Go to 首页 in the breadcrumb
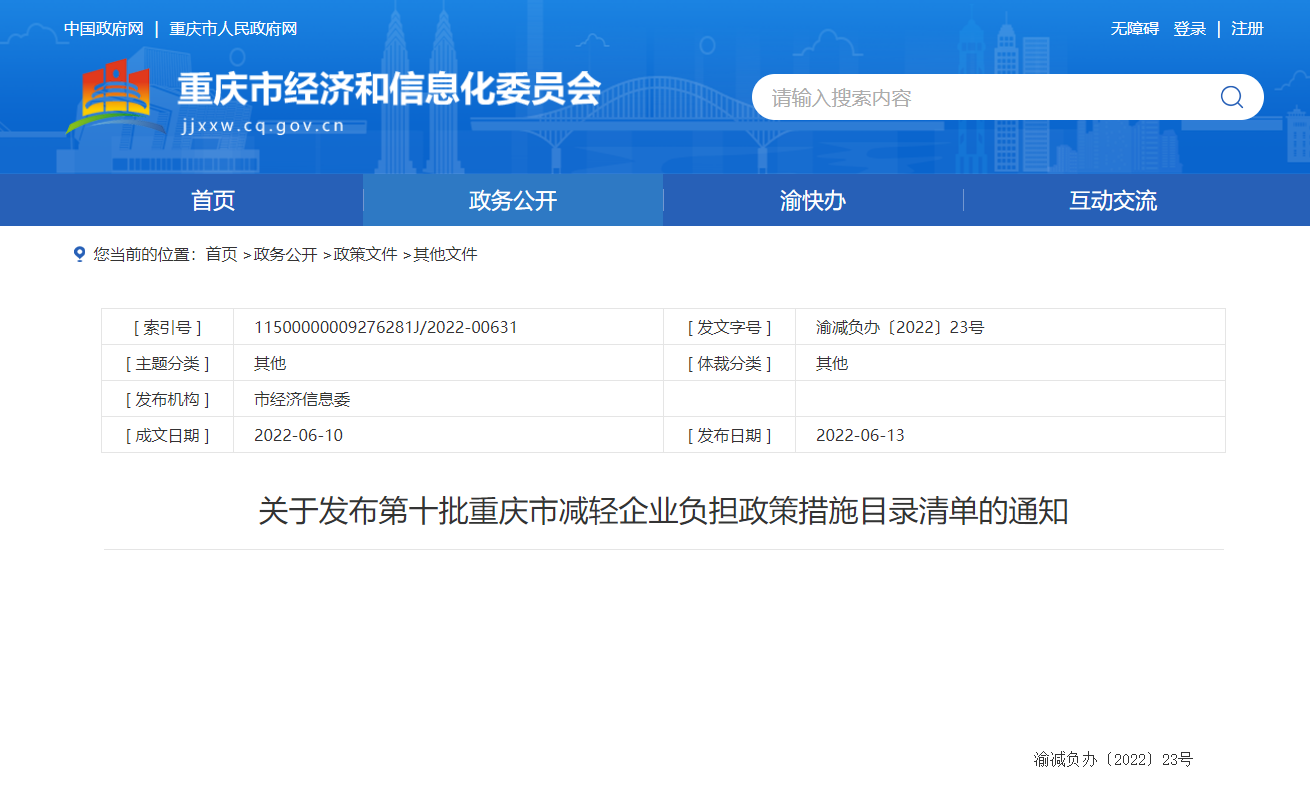The image size is (1310, 790). [x=221, y=254]
